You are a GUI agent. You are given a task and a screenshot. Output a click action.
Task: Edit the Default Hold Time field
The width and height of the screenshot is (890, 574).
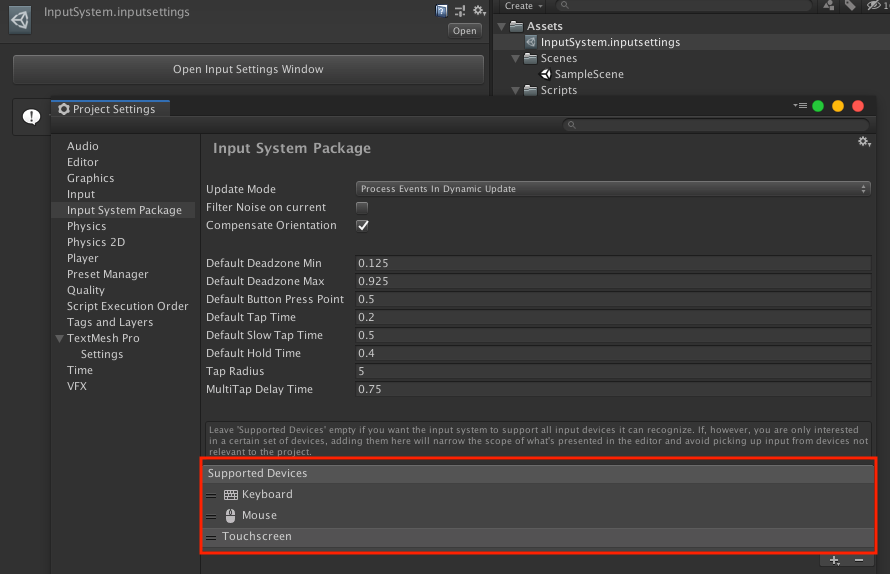[x=612, y=353]
